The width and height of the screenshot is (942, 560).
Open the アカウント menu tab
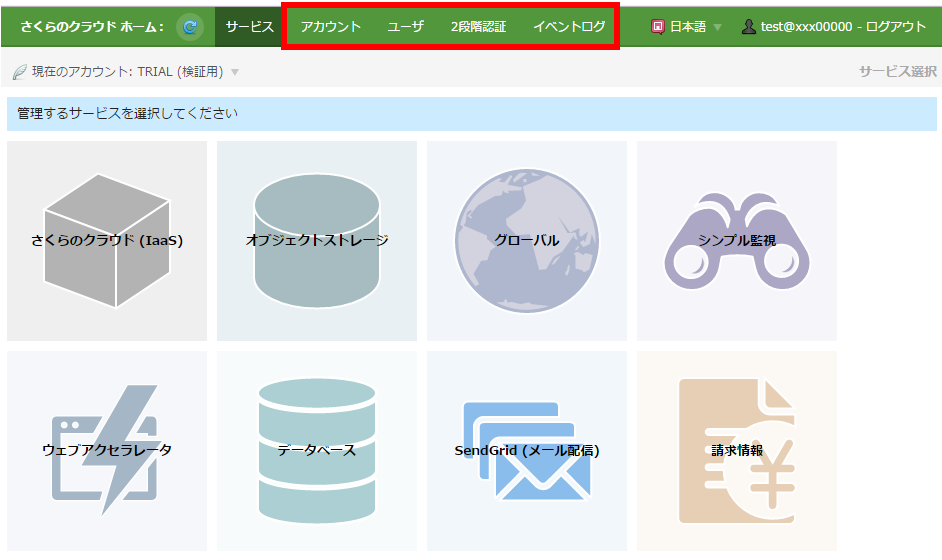tap(330, 27)
